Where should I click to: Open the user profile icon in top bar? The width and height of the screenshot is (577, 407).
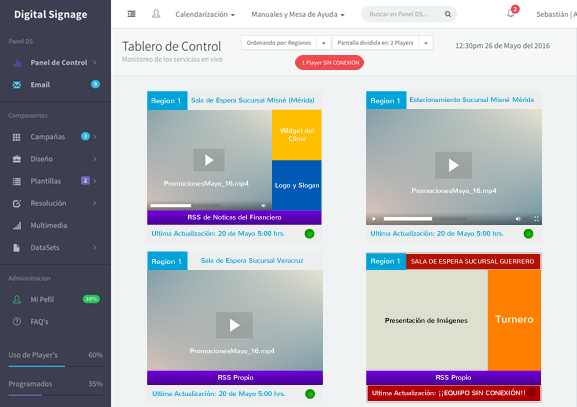click(x=156, y=14)
